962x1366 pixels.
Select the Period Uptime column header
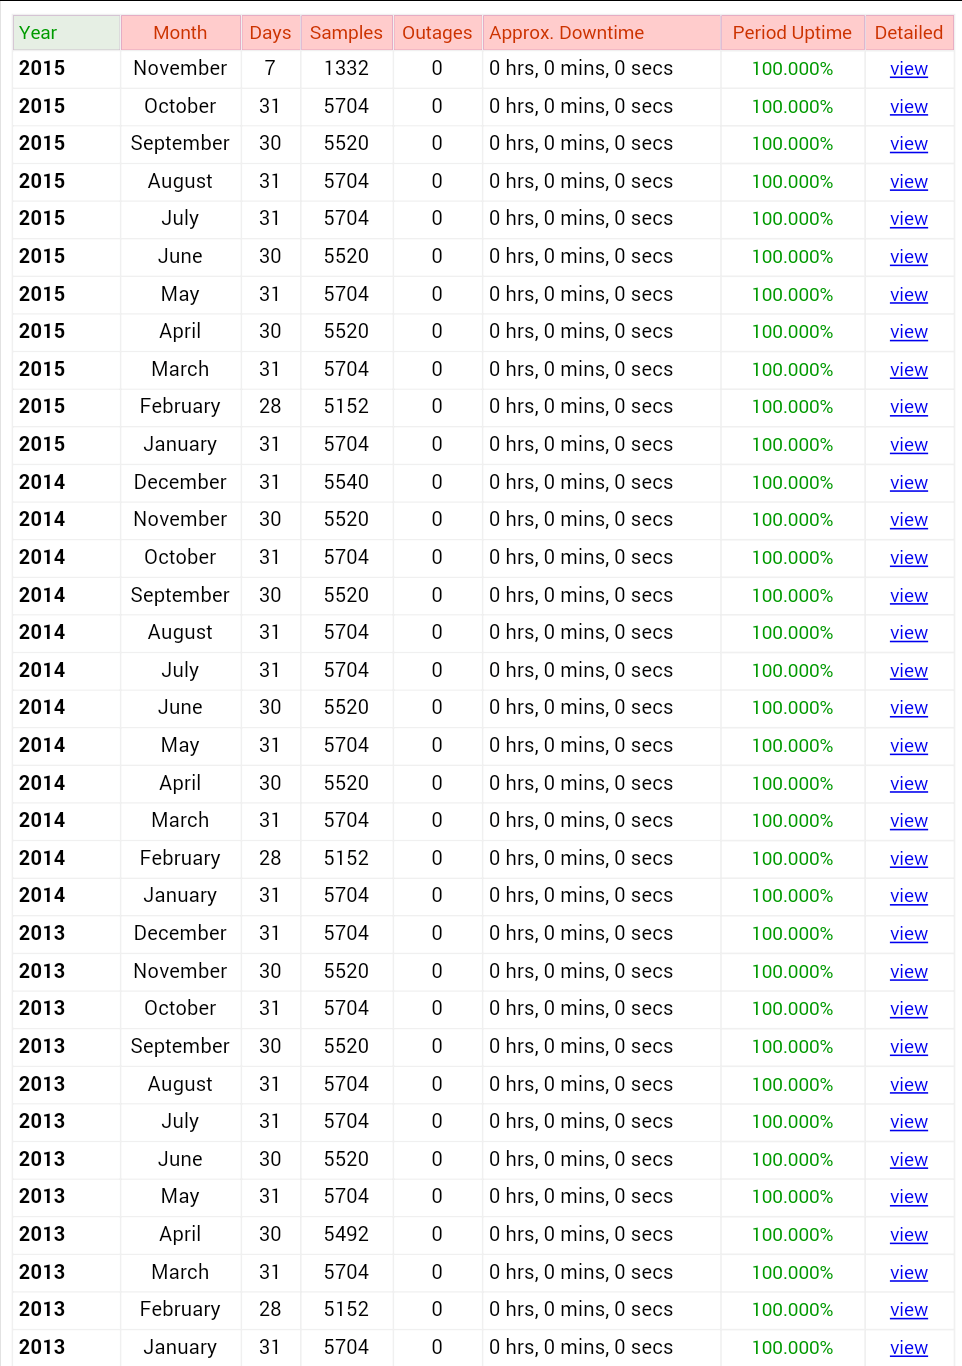(x=792, y=33)
